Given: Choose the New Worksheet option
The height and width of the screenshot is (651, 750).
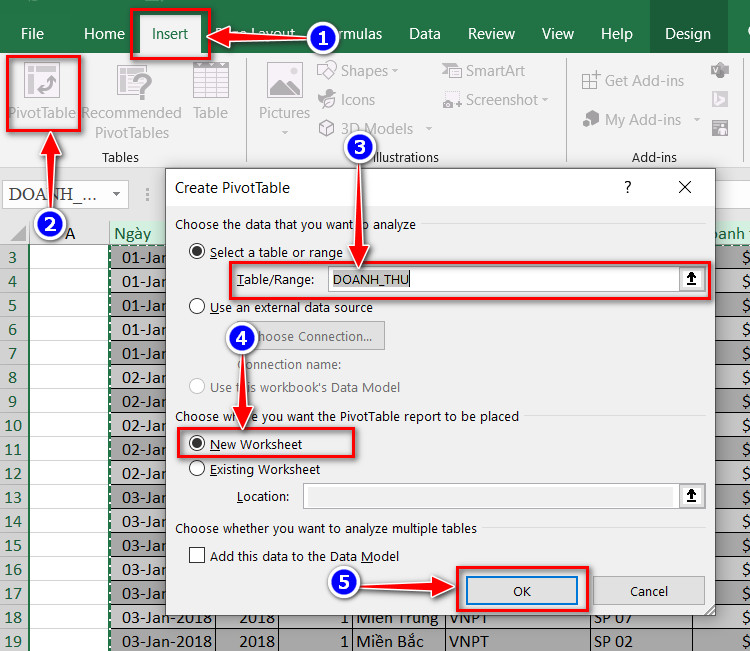Looking at the screenshot, I should (197, 444).
